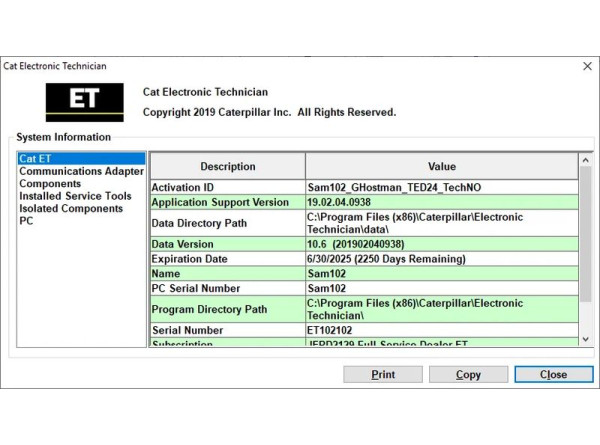The height and width of the screenshot is (445, 600).
Task: Click the Cat ET logo image
Action: point(84,101)
